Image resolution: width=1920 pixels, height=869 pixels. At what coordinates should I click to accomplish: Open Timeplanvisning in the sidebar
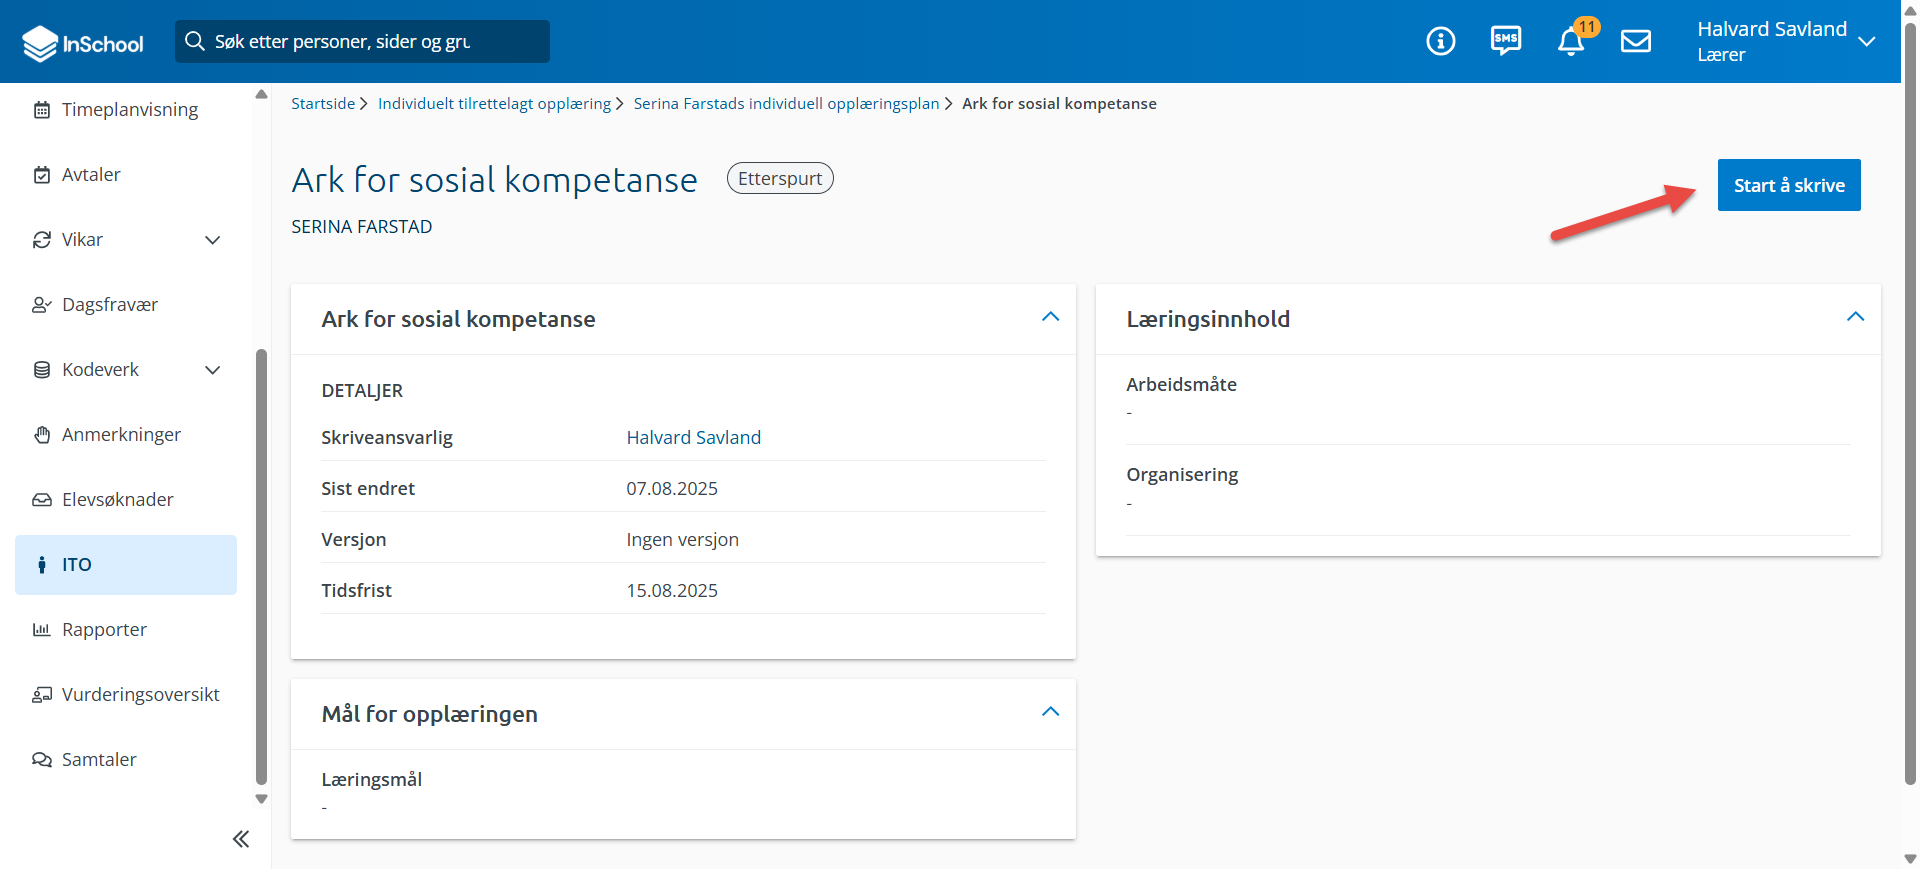(126, 110)
